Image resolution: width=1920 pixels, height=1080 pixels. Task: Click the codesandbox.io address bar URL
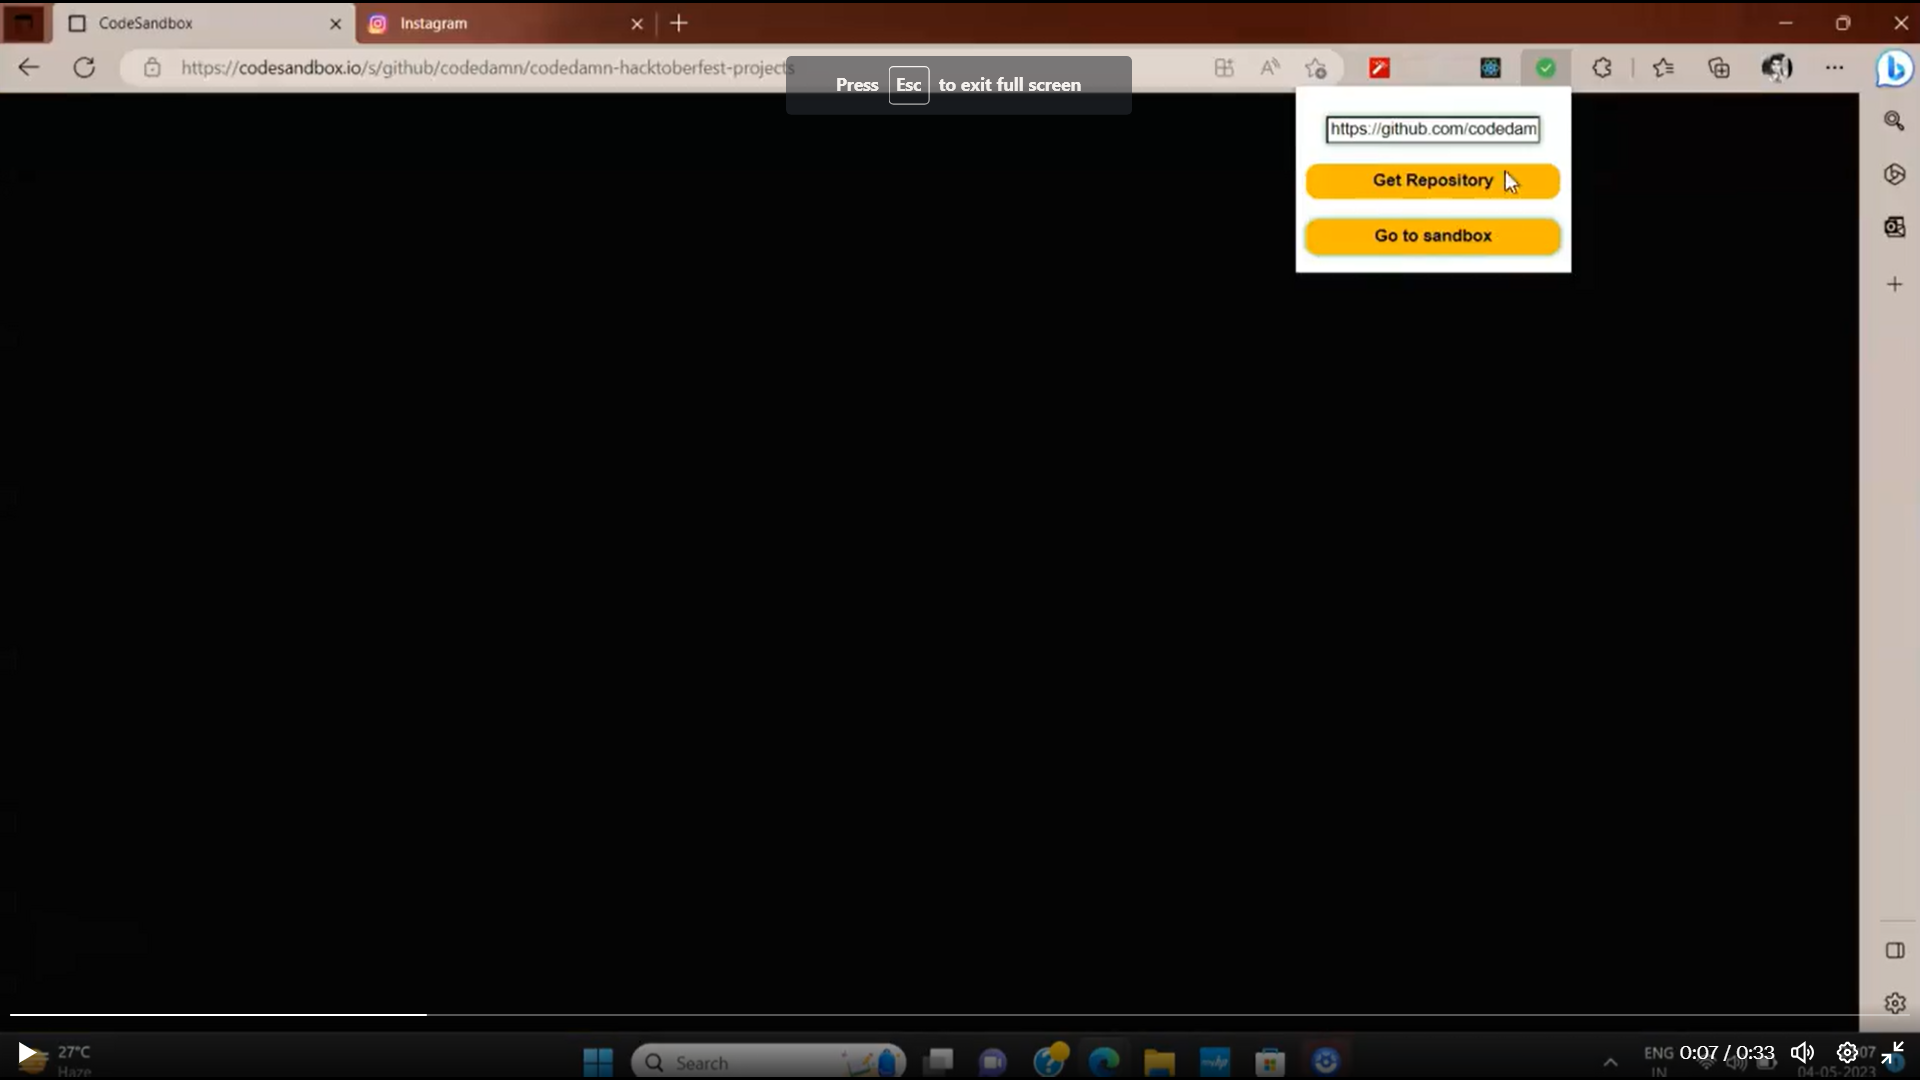487,68
